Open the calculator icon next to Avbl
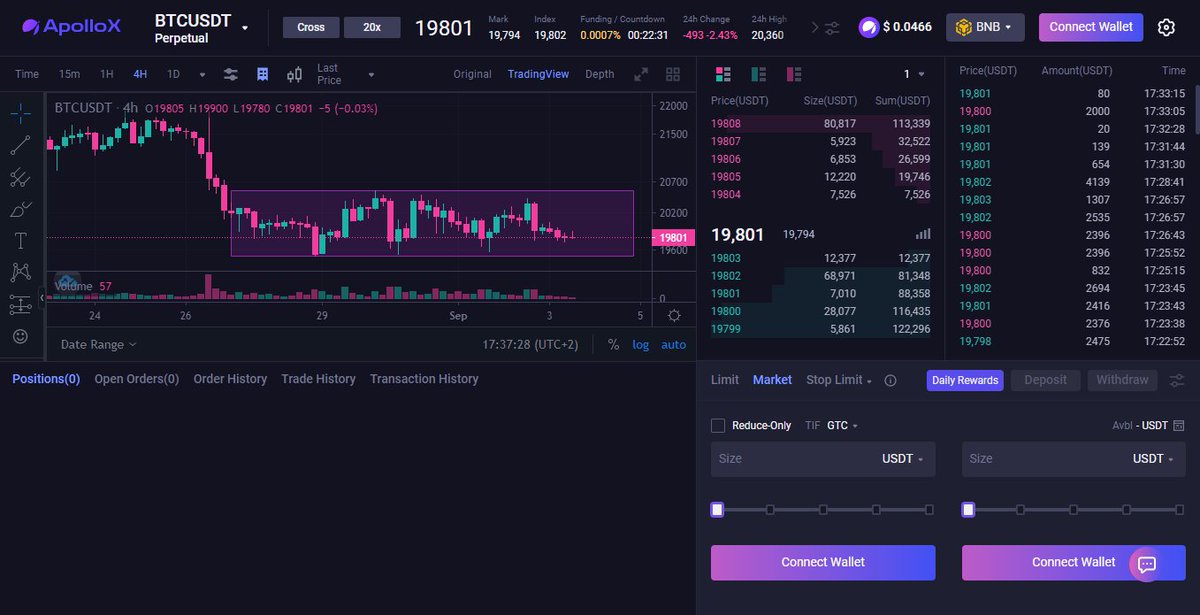The height and width of the screenshot is (615, 1200). [x=1179, y=425]
